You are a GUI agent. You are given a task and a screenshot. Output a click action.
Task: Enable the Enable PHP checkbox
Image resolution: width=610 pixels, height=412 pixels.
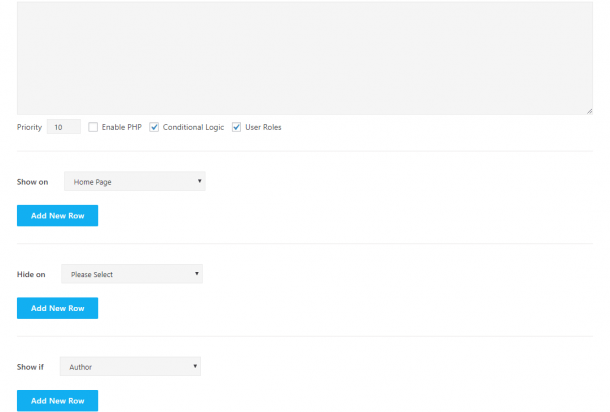tap(93, 128)
